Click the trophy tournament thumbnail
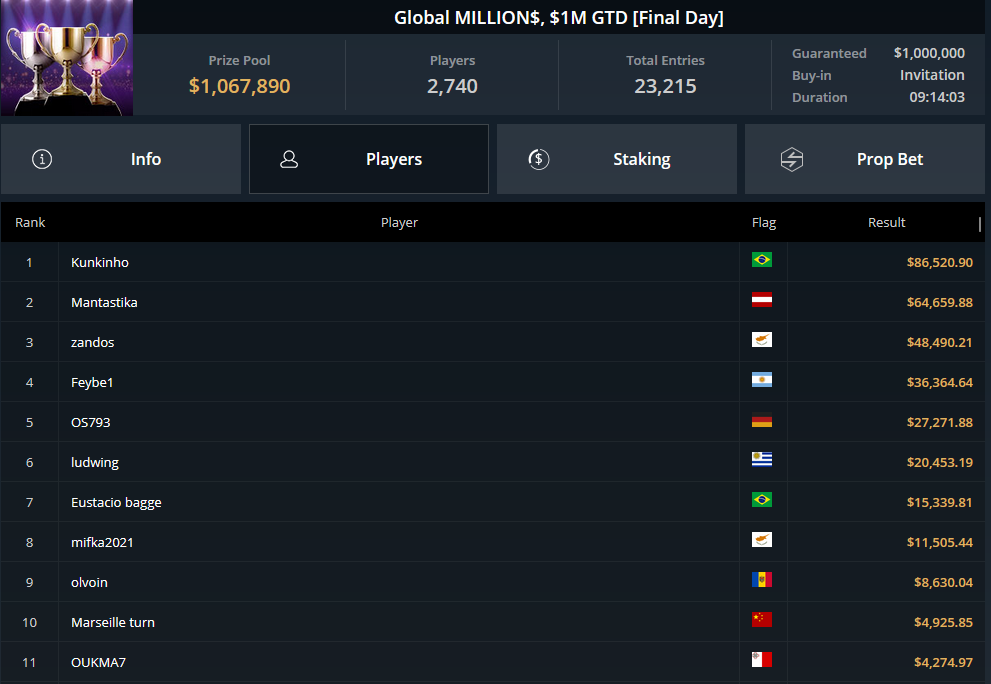This screenshot has width=991, height=684. (x=66, y=58)
